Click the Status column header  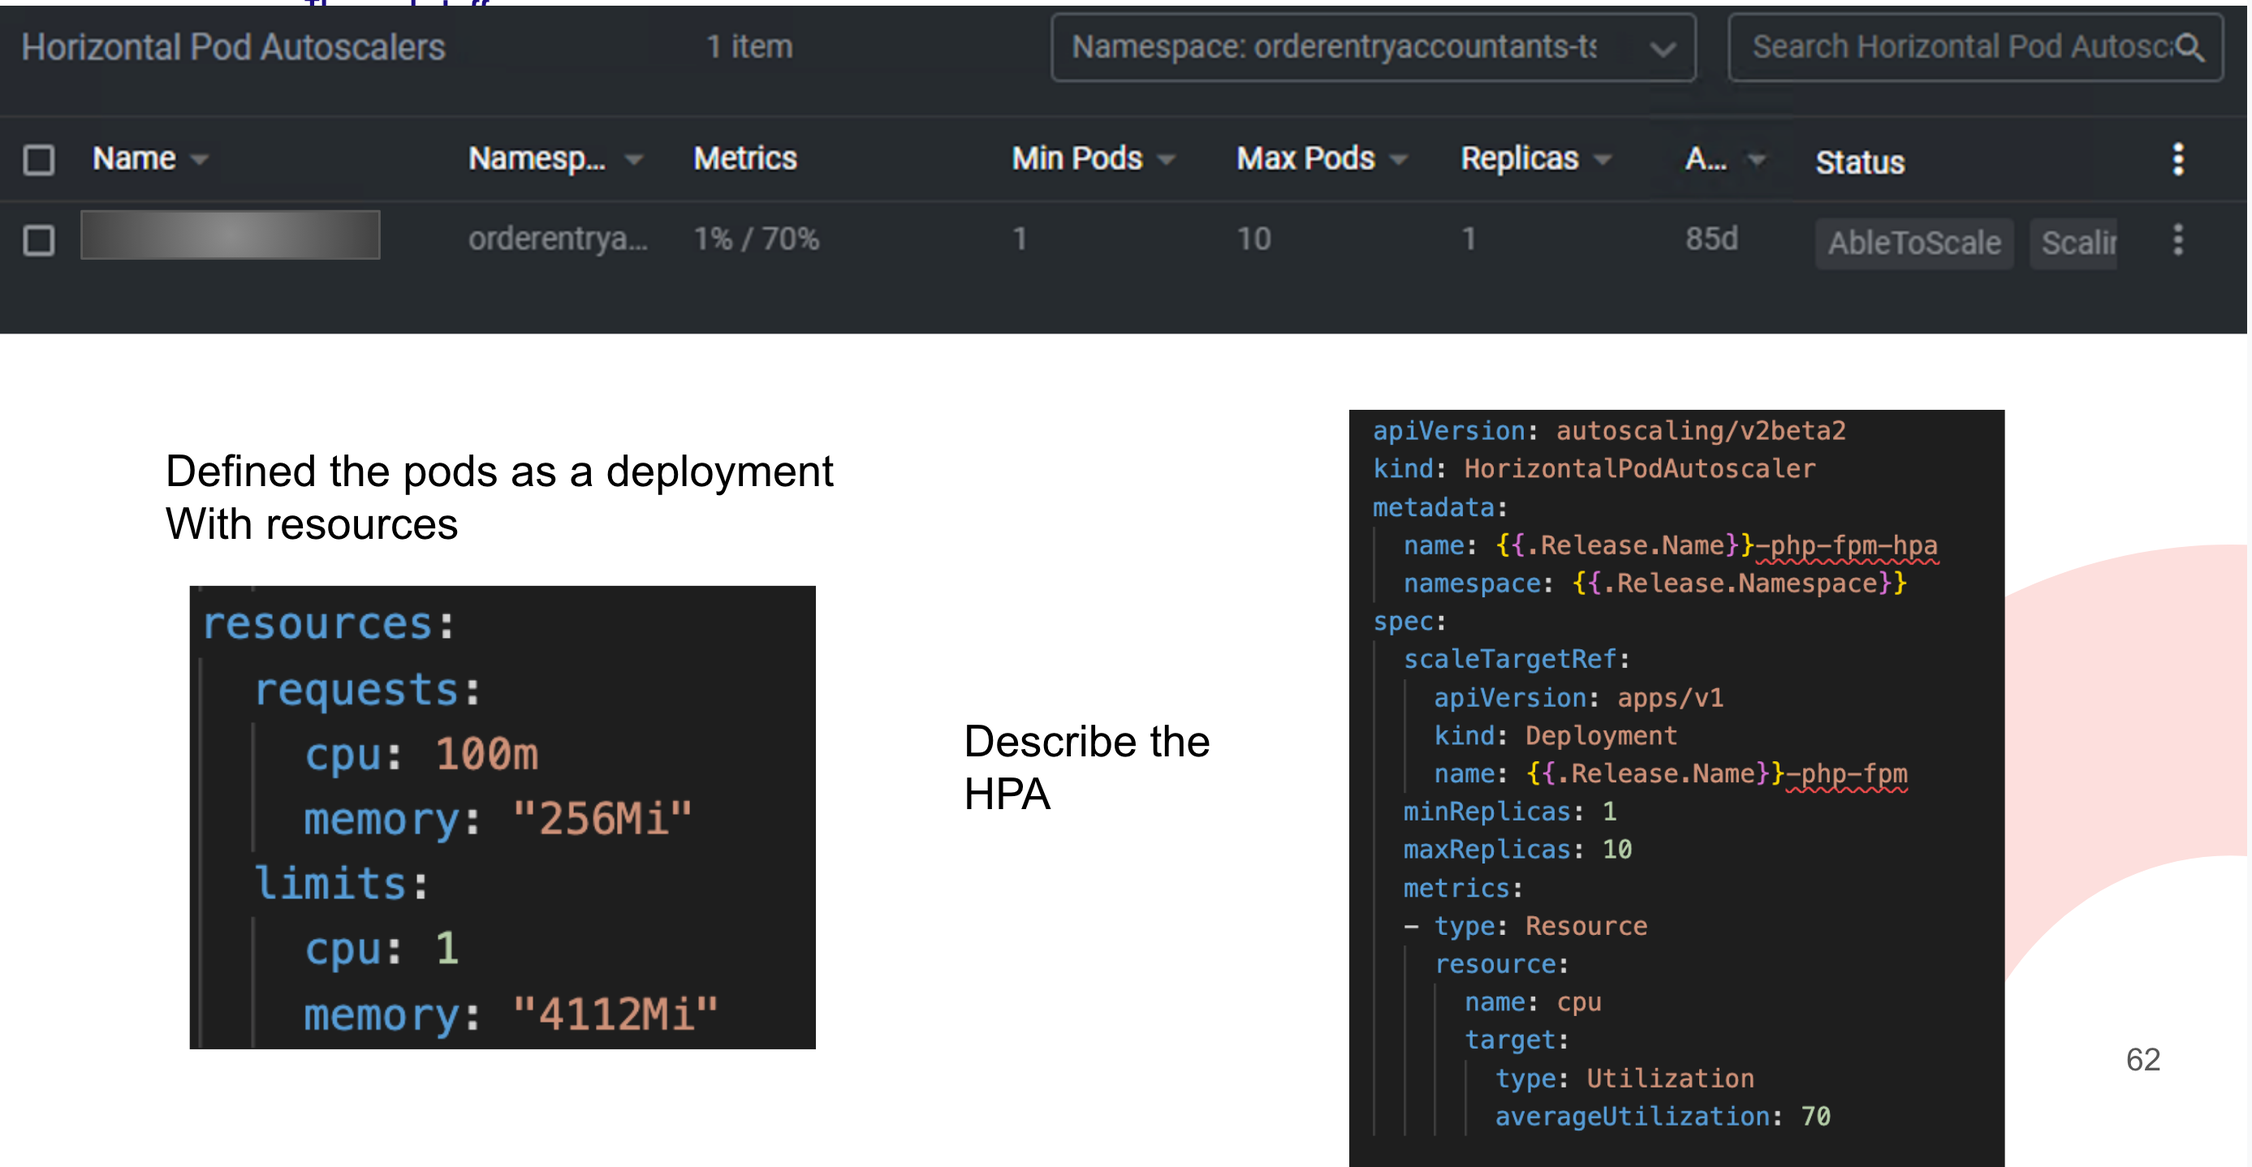tap(1860, 162)
